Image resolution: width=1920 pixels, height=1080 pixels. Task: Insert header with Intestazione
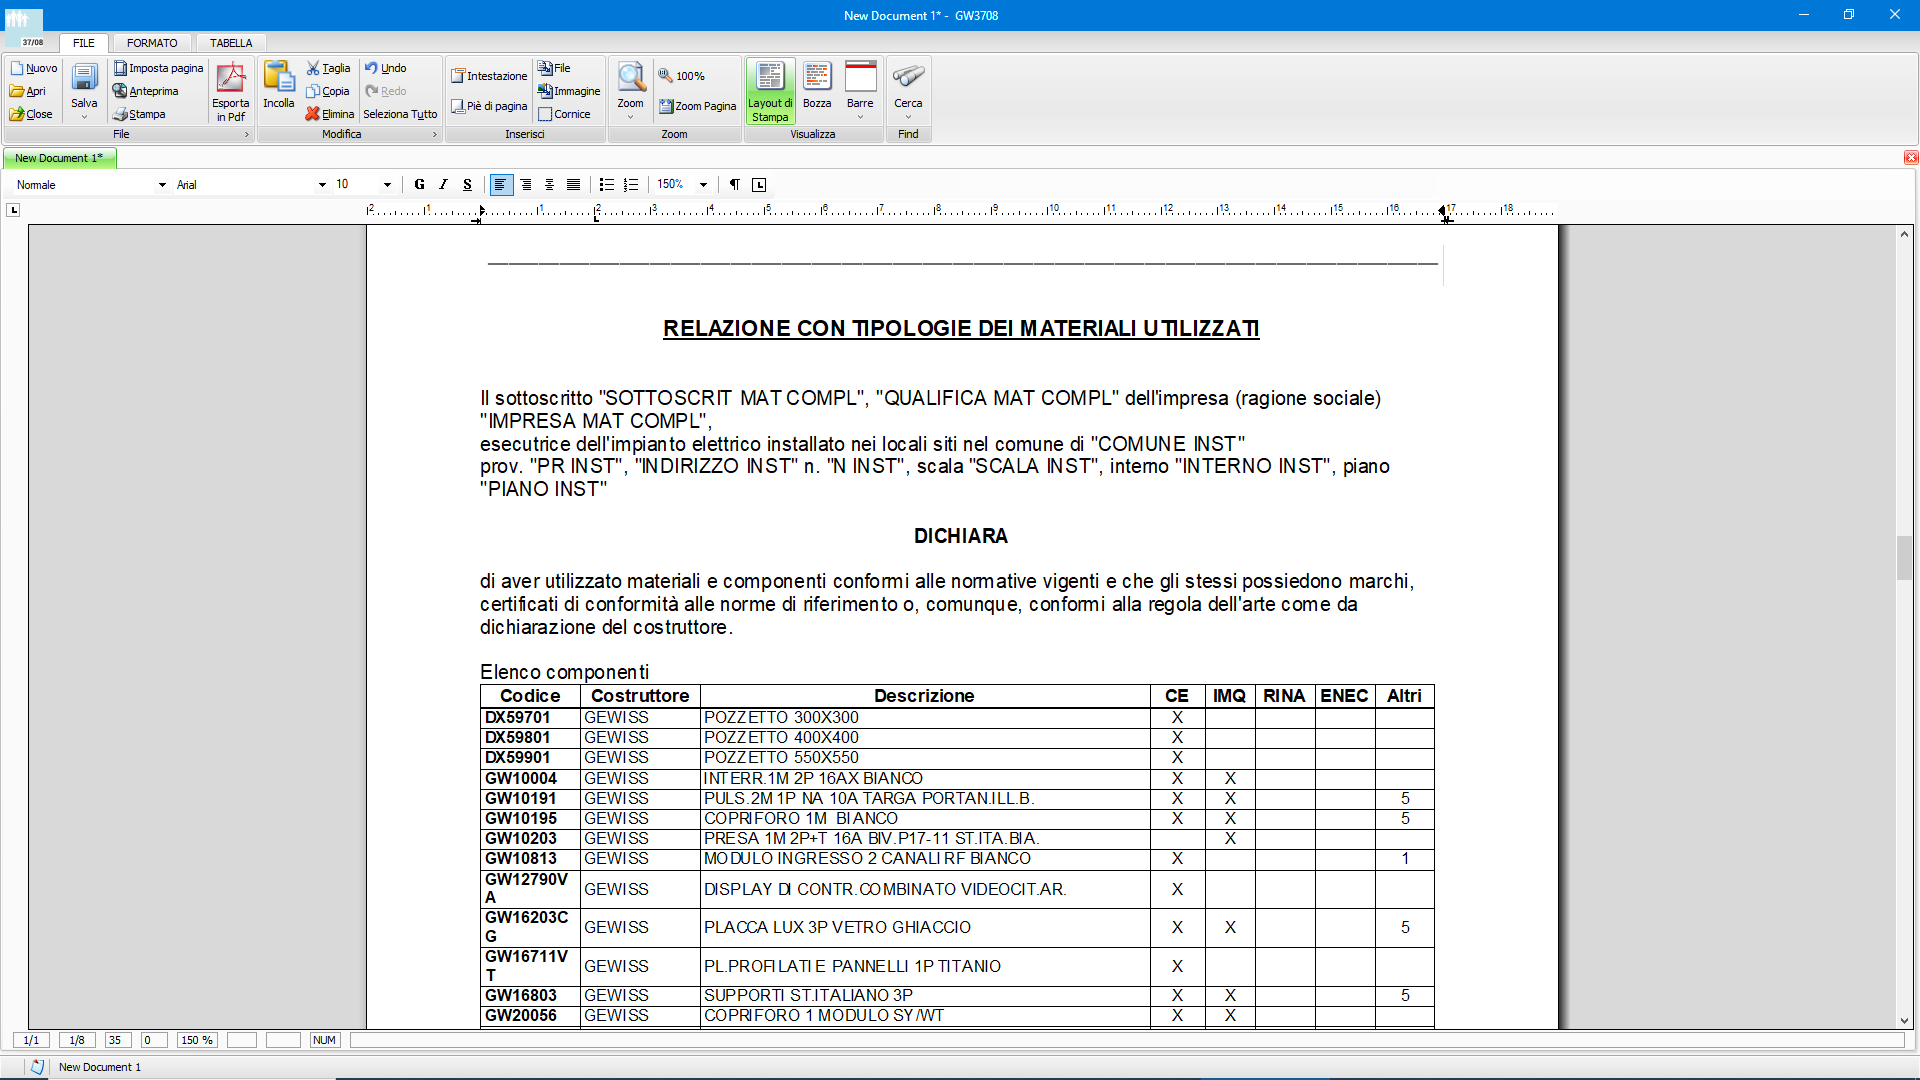489,76
